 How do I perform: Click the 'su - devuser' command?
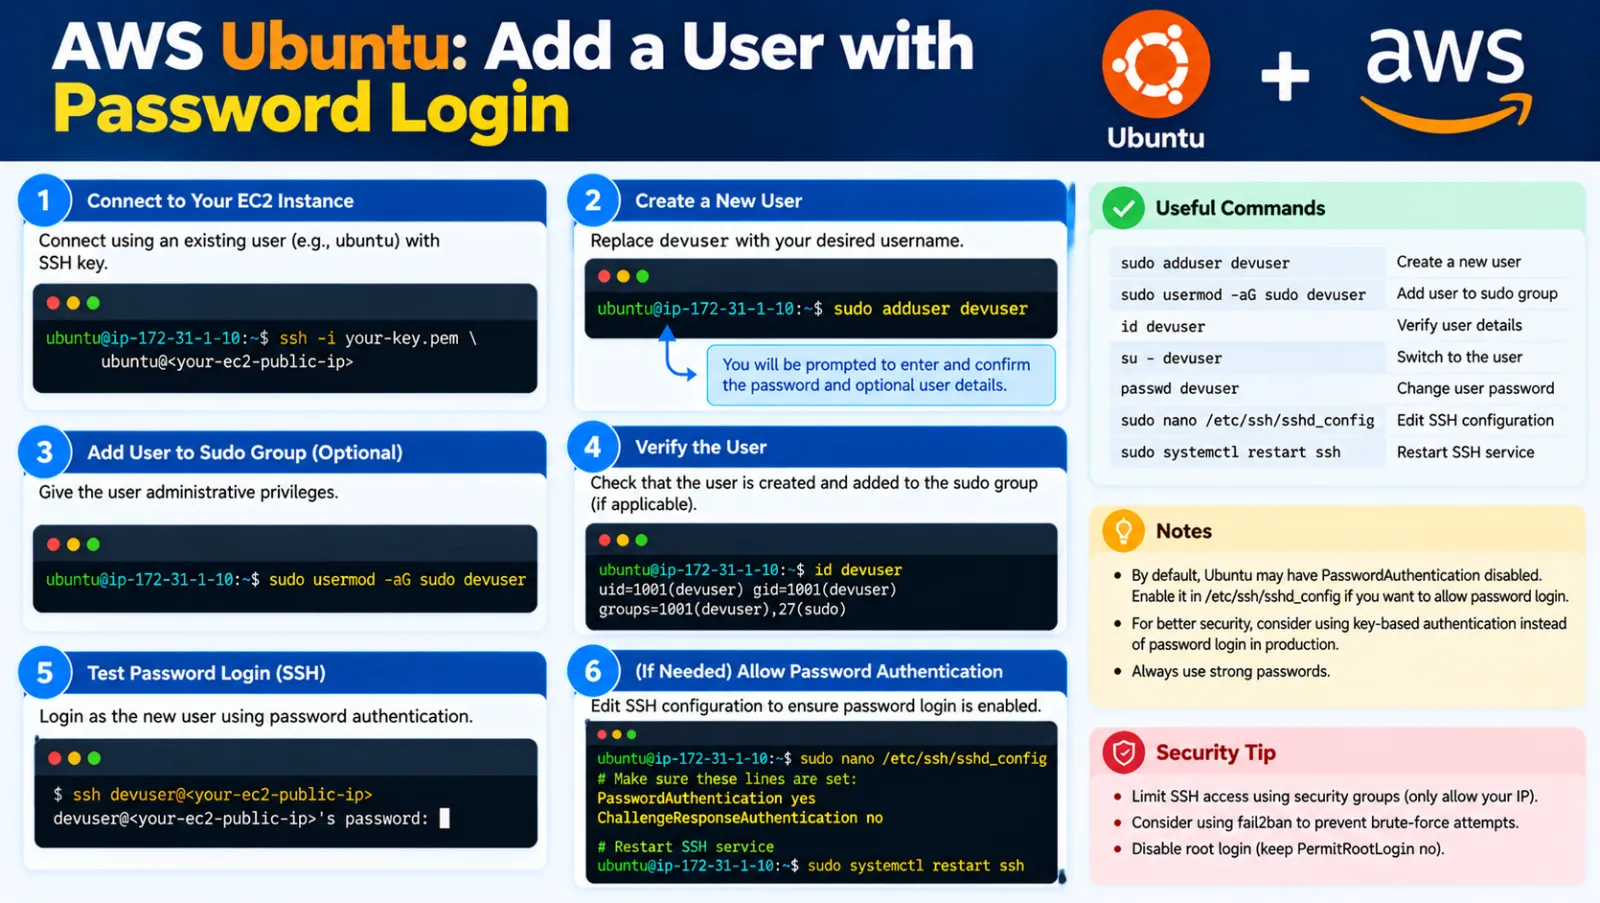[x=1171, y=358]
